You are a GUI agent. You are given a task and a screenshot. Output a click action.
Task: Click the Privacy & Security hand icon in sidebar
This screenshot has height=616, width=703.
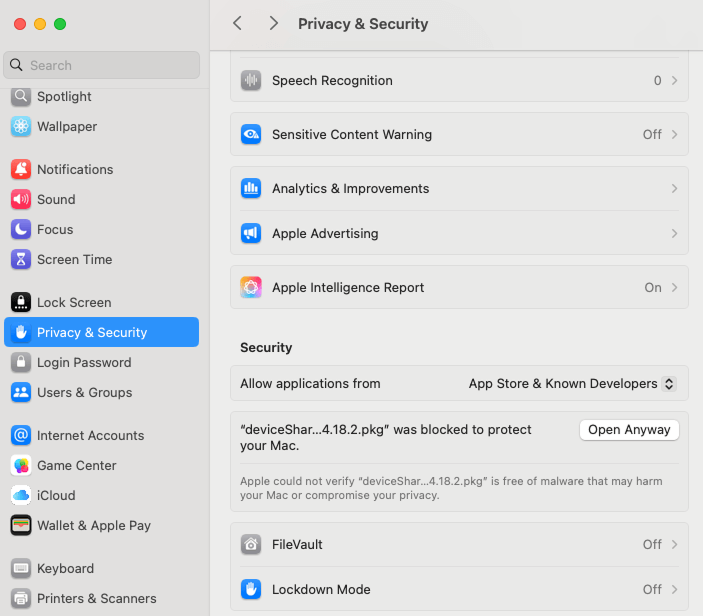pos(21,333)
